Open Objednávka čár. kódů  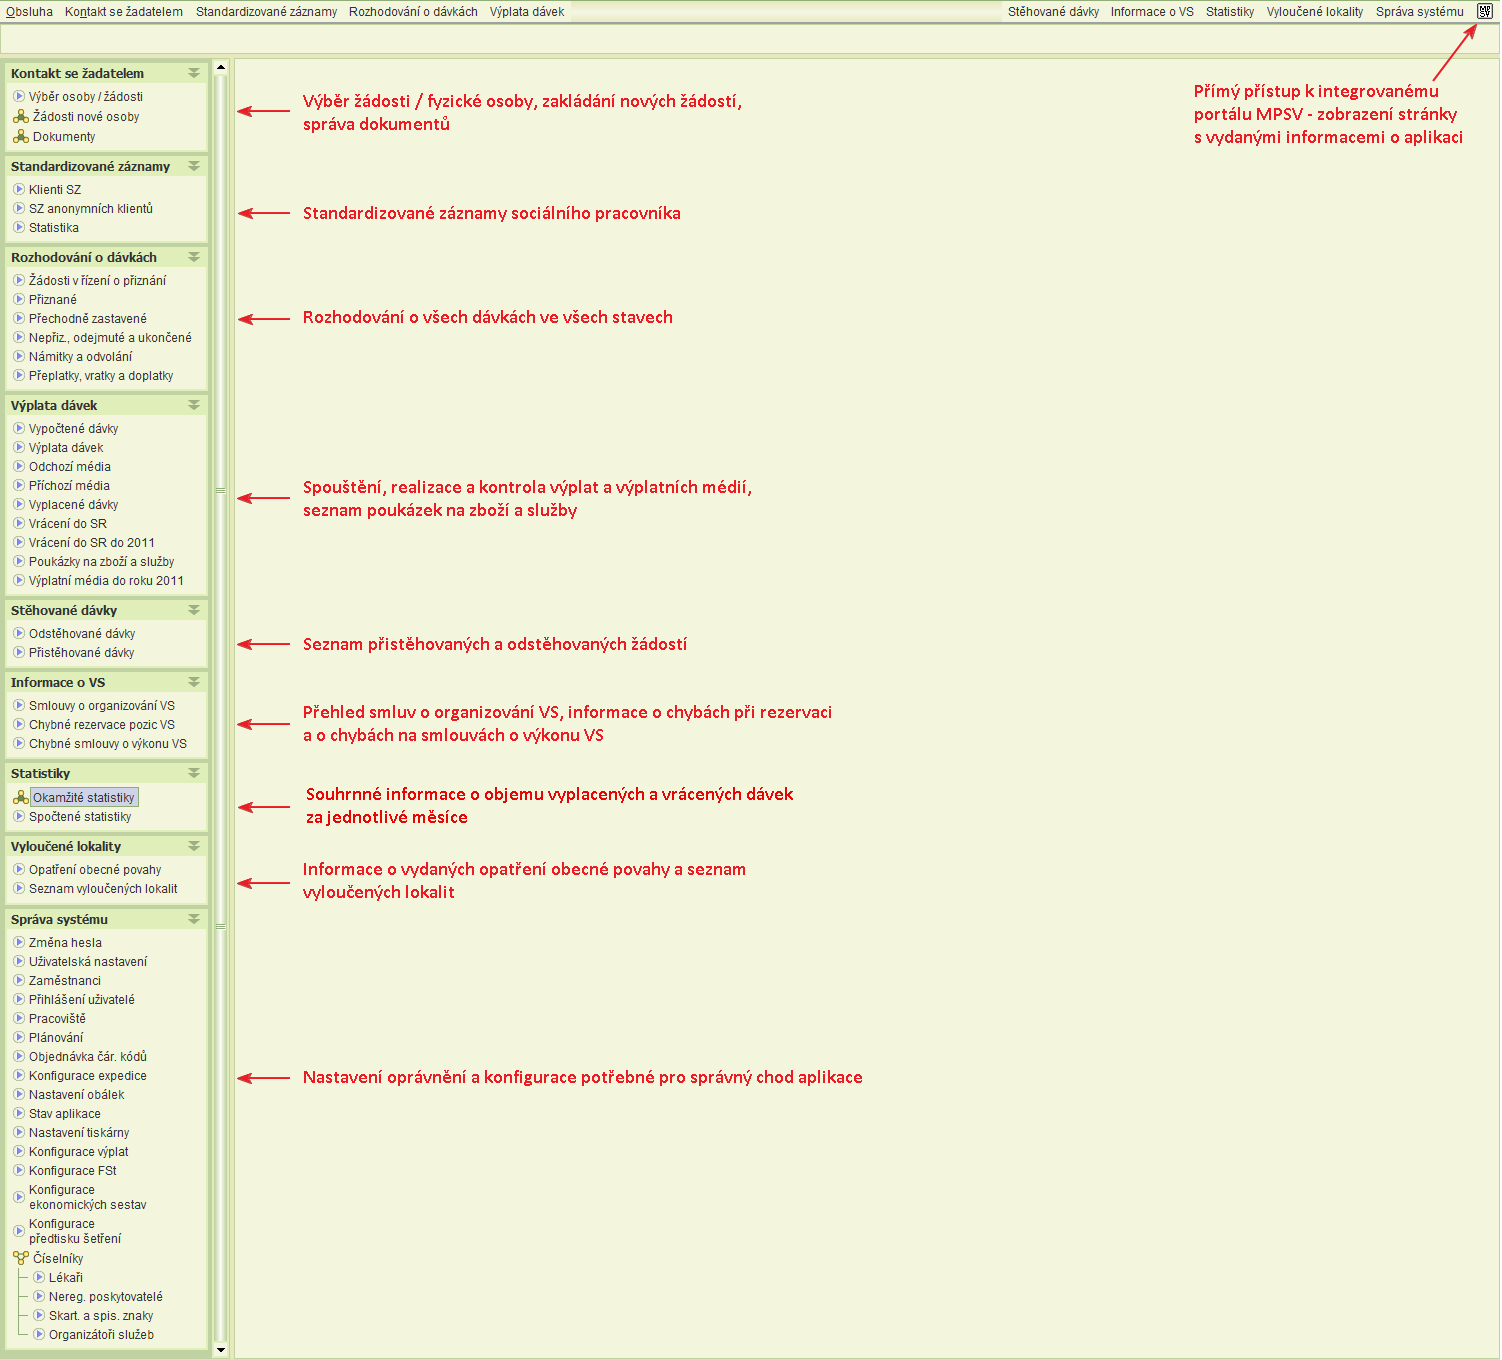tap(88, 1057)
